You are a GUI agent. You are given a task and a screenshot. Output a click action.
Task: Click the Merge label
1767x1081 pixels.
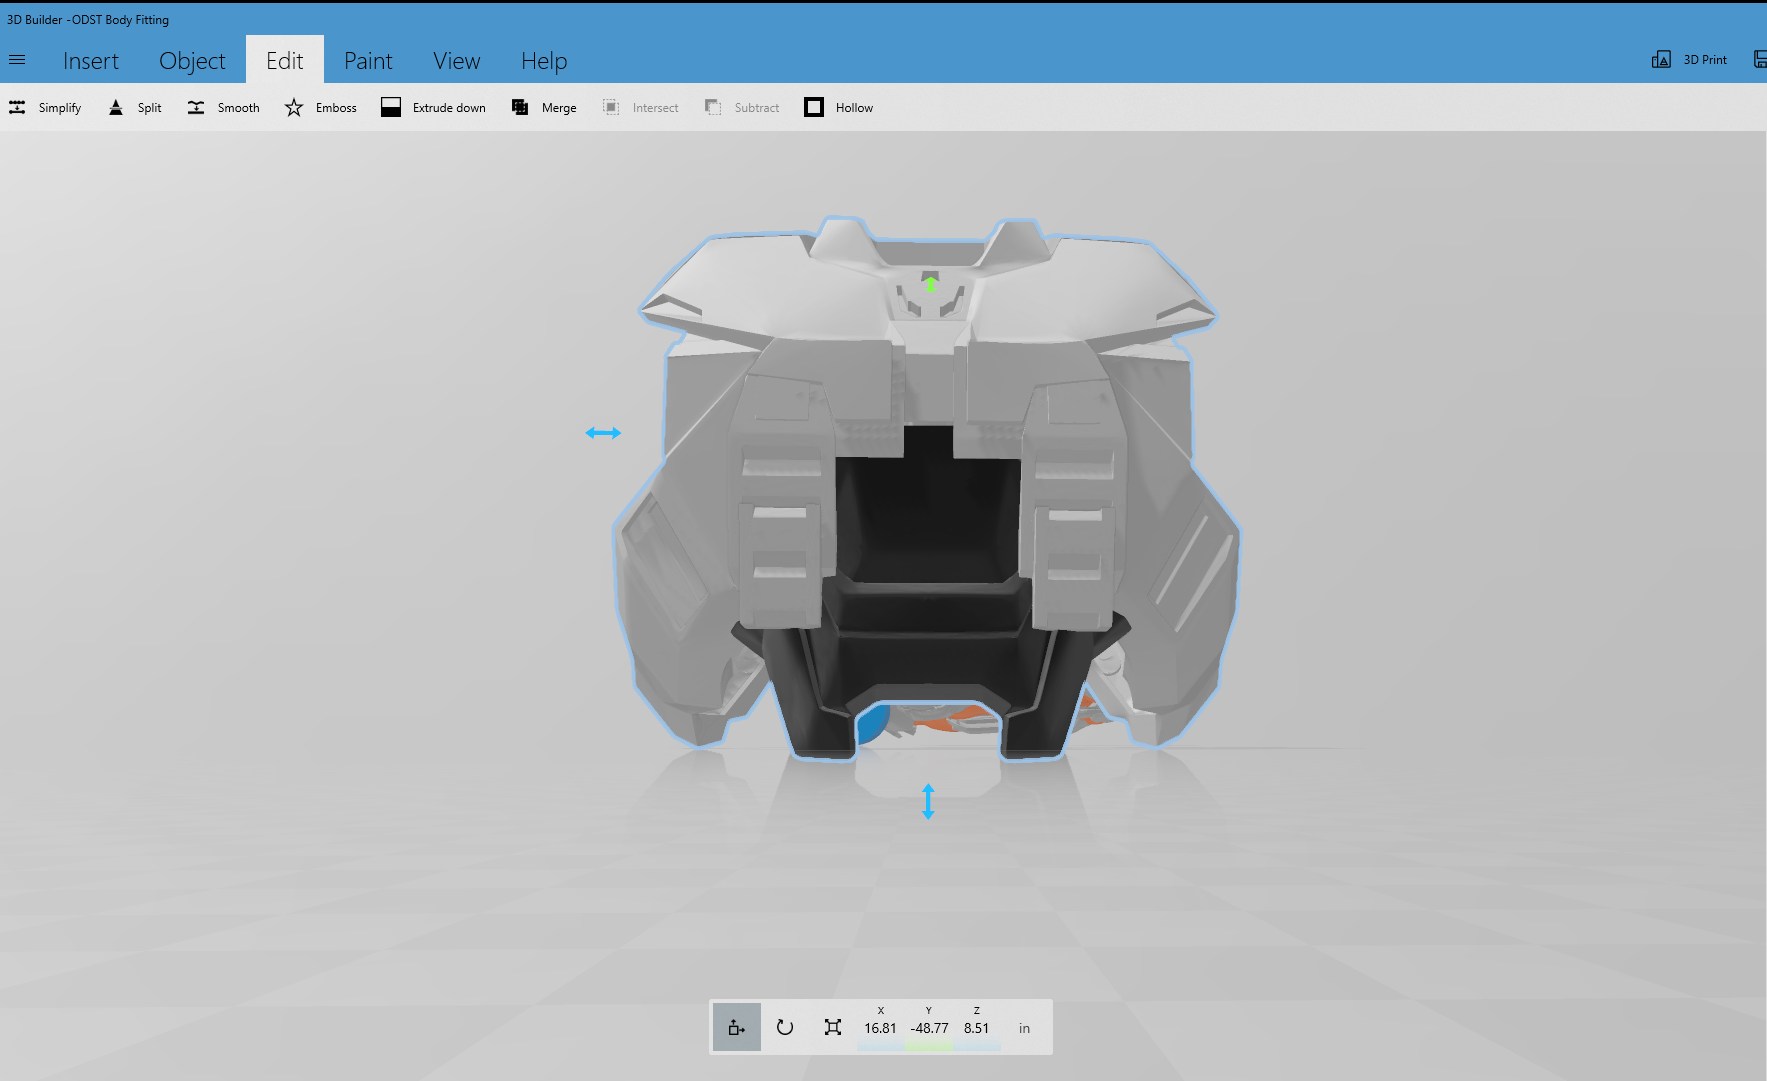pos(559,108)
